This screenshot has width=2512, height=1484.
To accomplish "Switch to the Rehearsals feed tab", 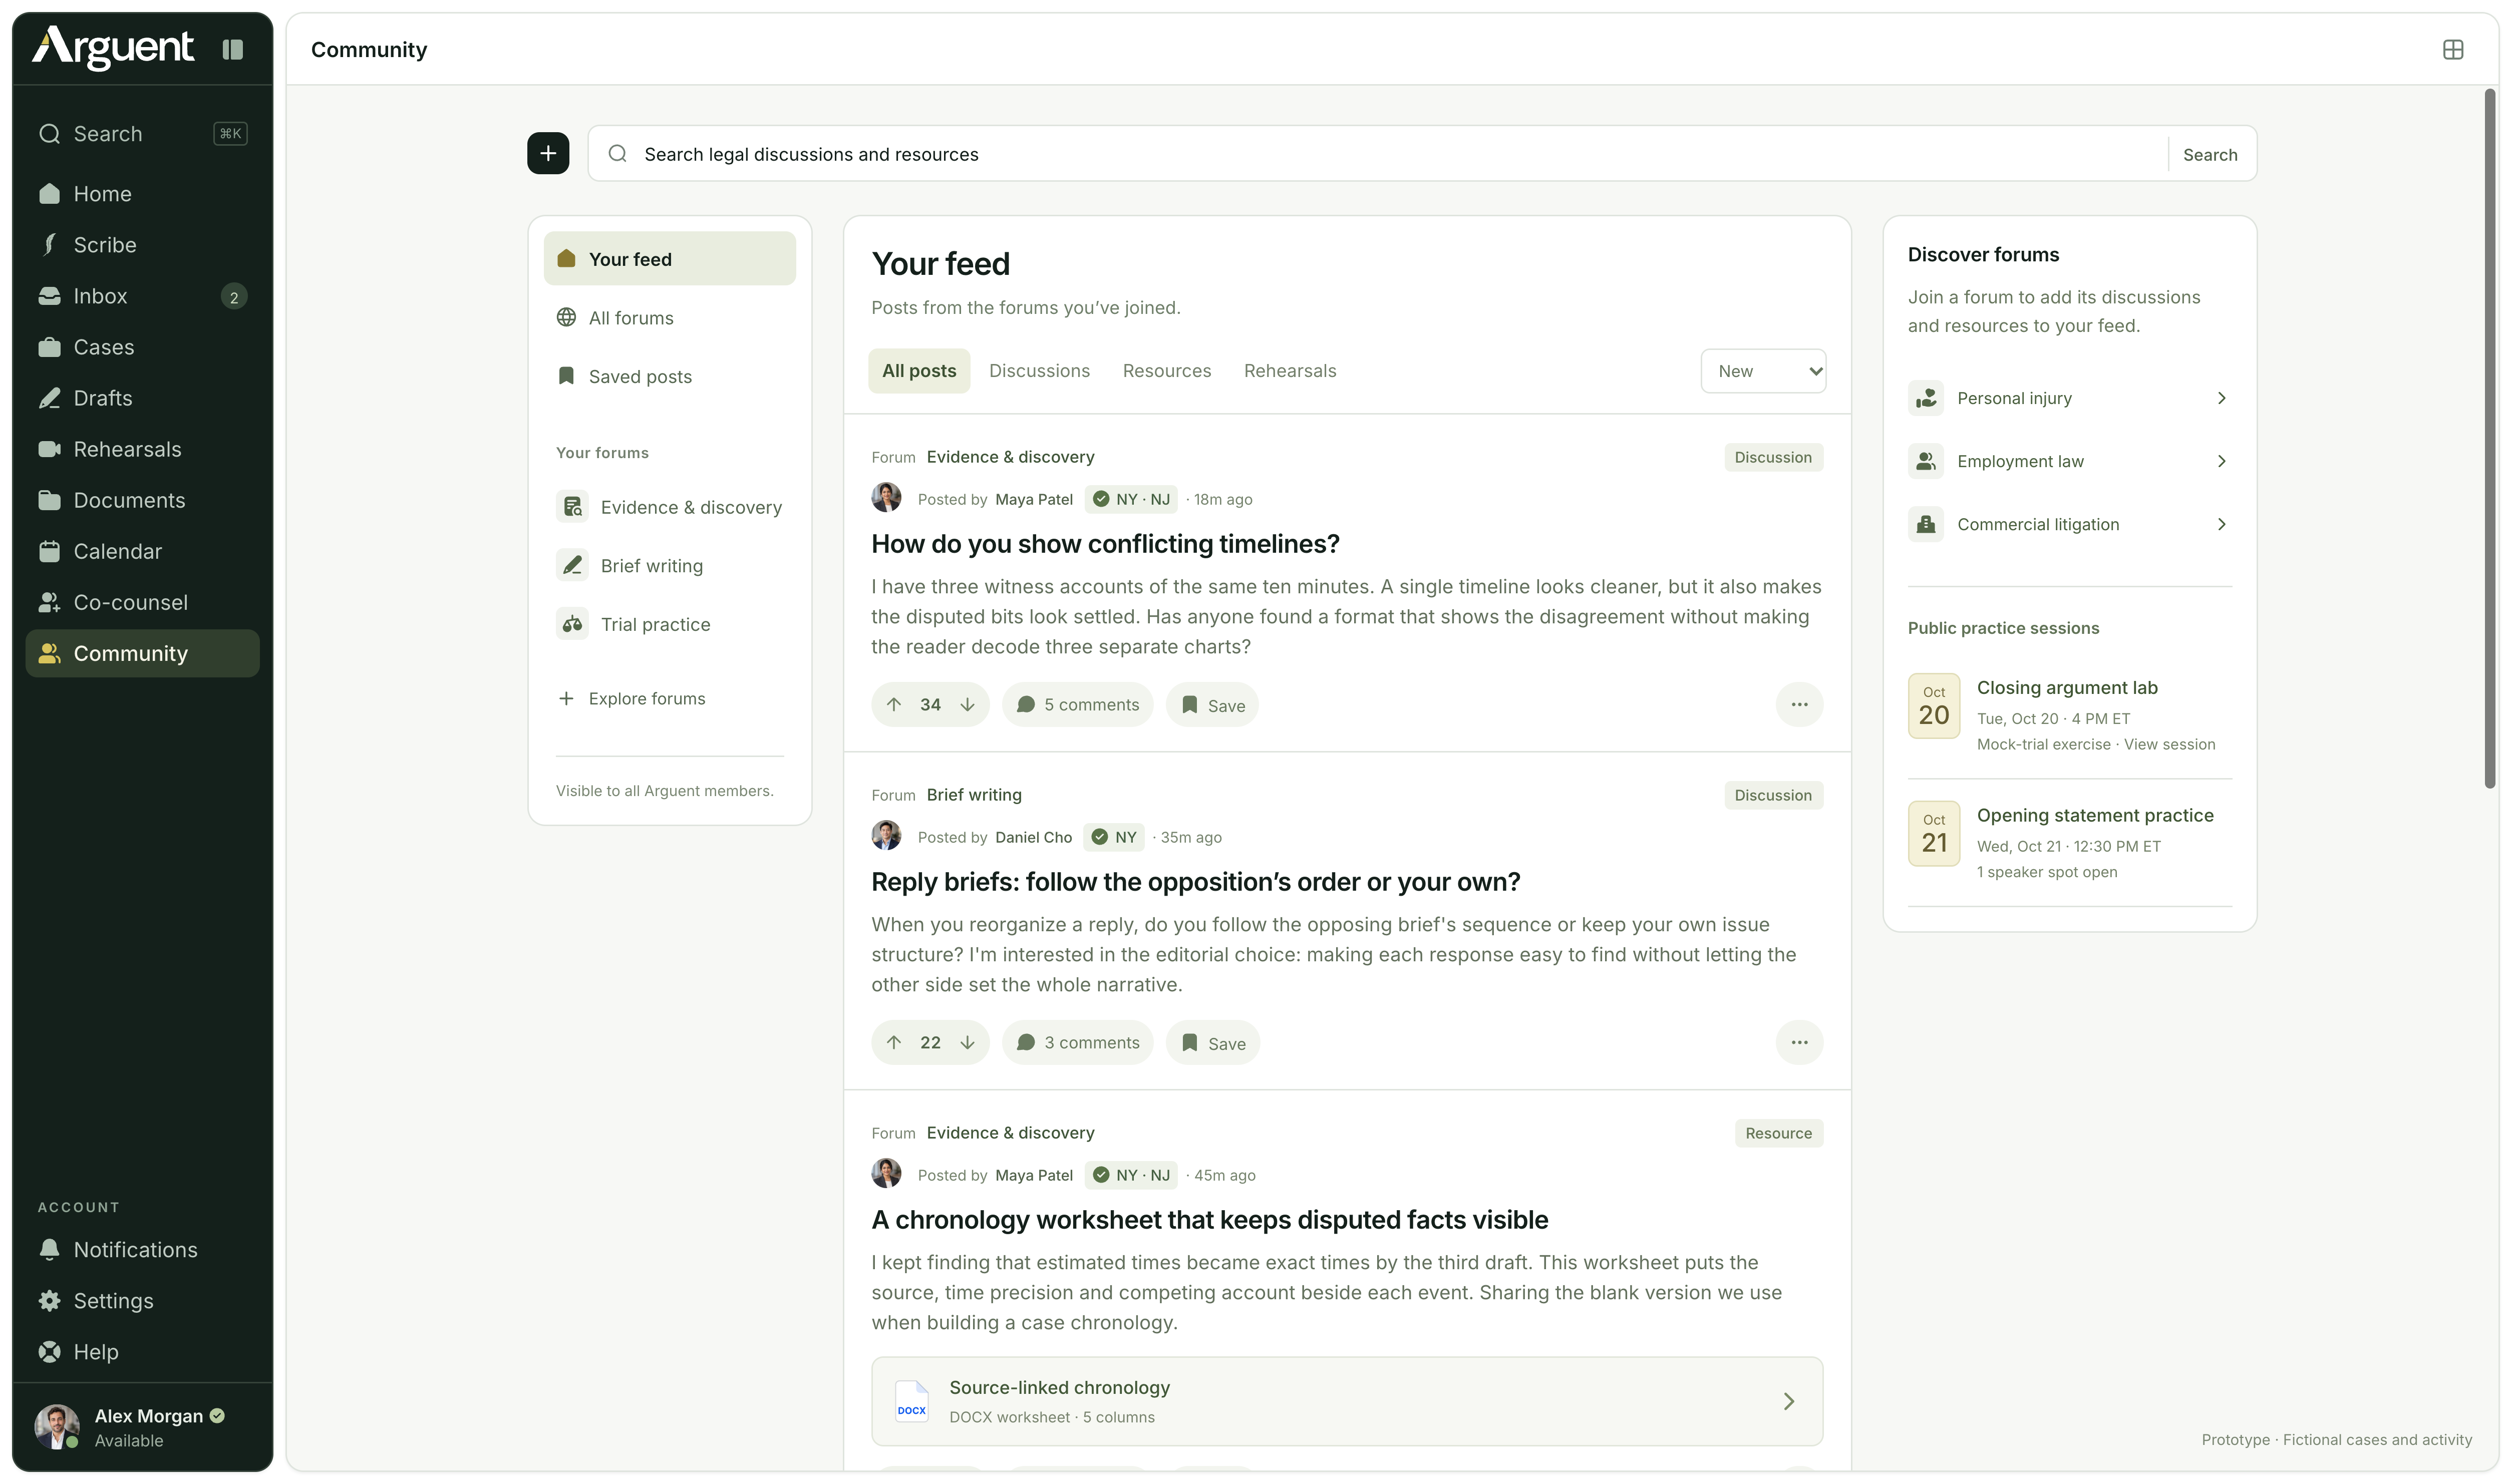I will (x=1289, y=371).
